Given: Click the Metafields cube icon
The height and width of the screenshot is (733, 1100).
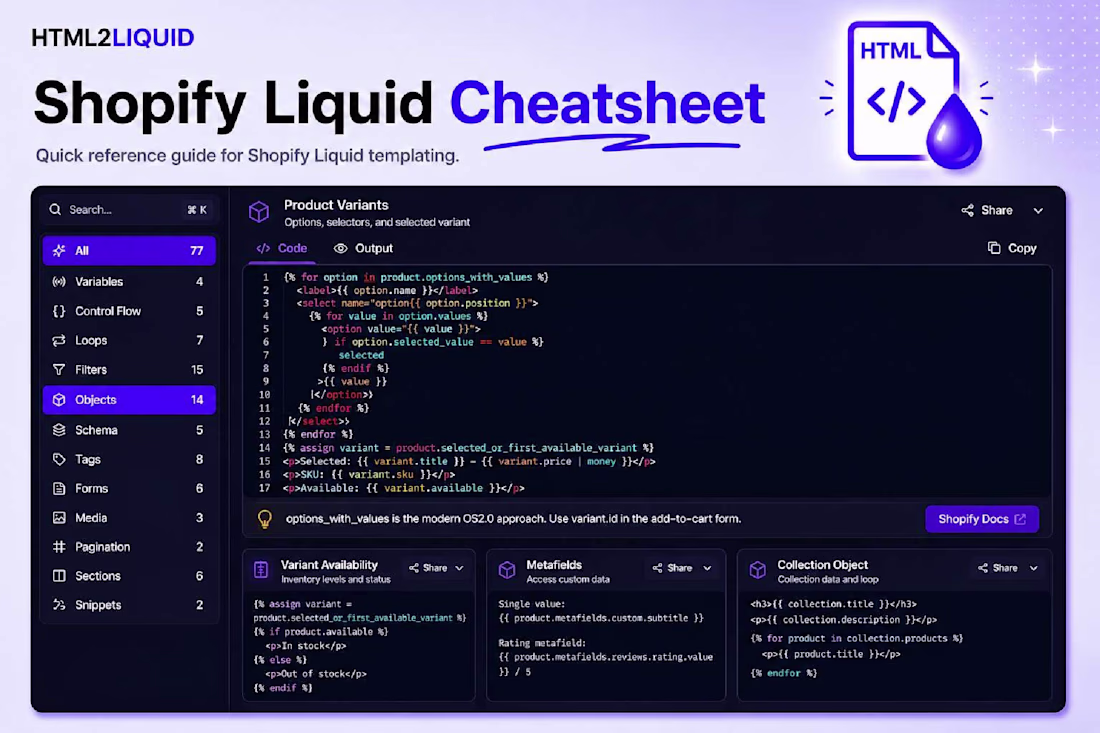Looking at the screenshot, I should (x=507, y=570).
